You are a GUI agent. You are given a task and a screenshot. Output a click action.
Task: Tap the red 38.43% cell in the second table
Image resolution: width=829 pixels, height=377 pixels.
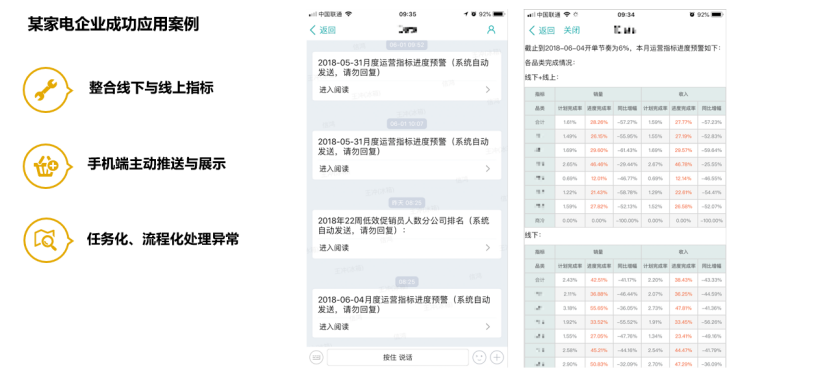click(683, 280)
